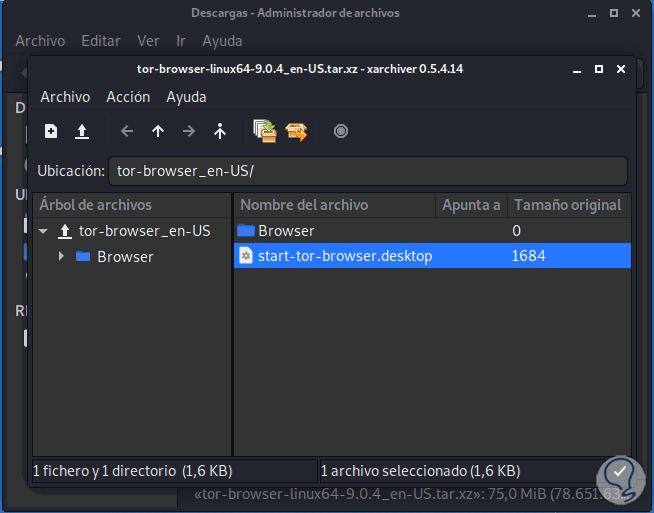This screenshot has height=513, width=654.
Task: Select Browser folder in the file tree
Action: tap(125, 256)
